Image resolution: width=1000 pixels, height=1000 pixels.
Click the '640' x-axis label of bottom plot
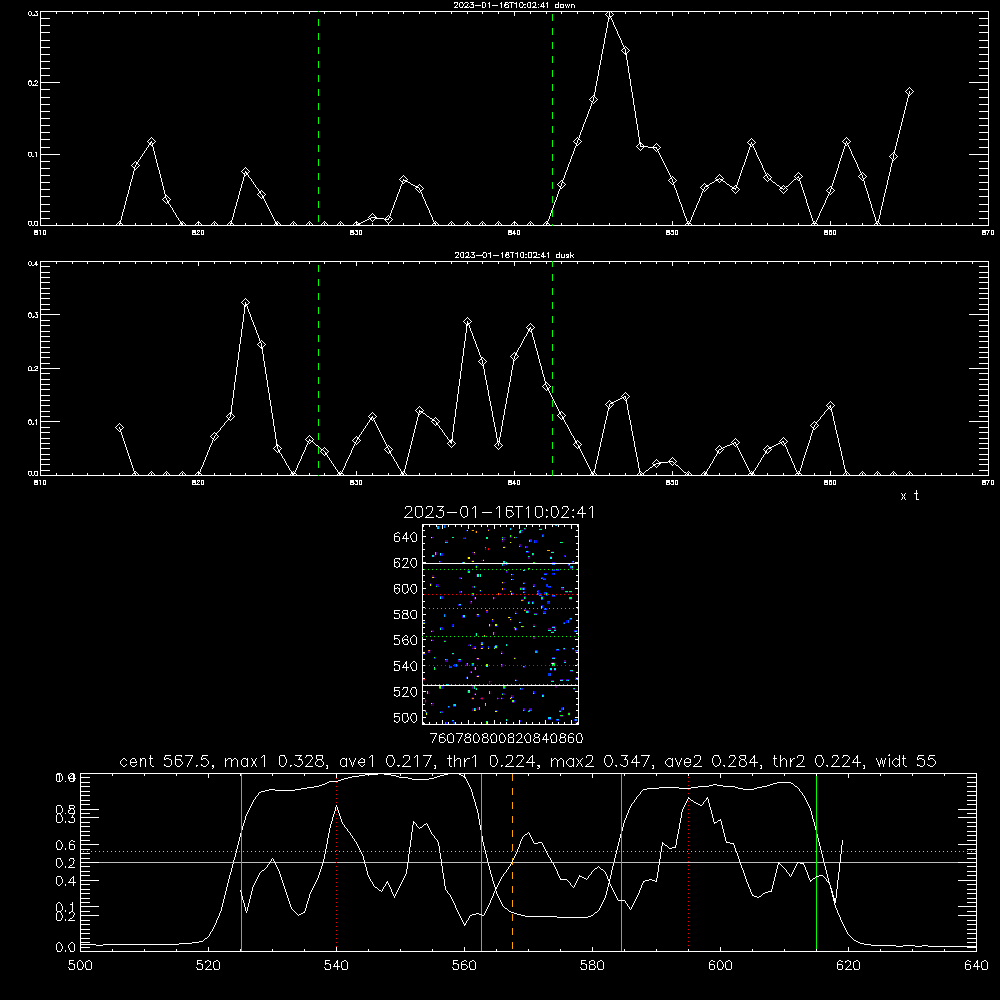click(x=976, y=966)
